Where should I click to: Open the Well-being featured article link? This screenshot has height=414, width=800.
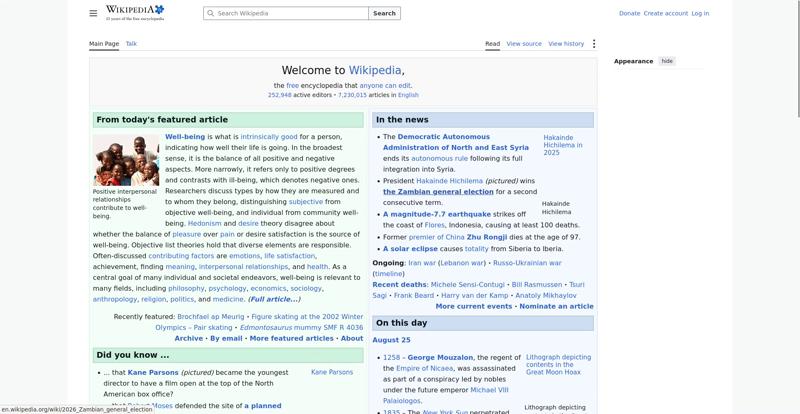pyautogui.click(x=185, y=137)
